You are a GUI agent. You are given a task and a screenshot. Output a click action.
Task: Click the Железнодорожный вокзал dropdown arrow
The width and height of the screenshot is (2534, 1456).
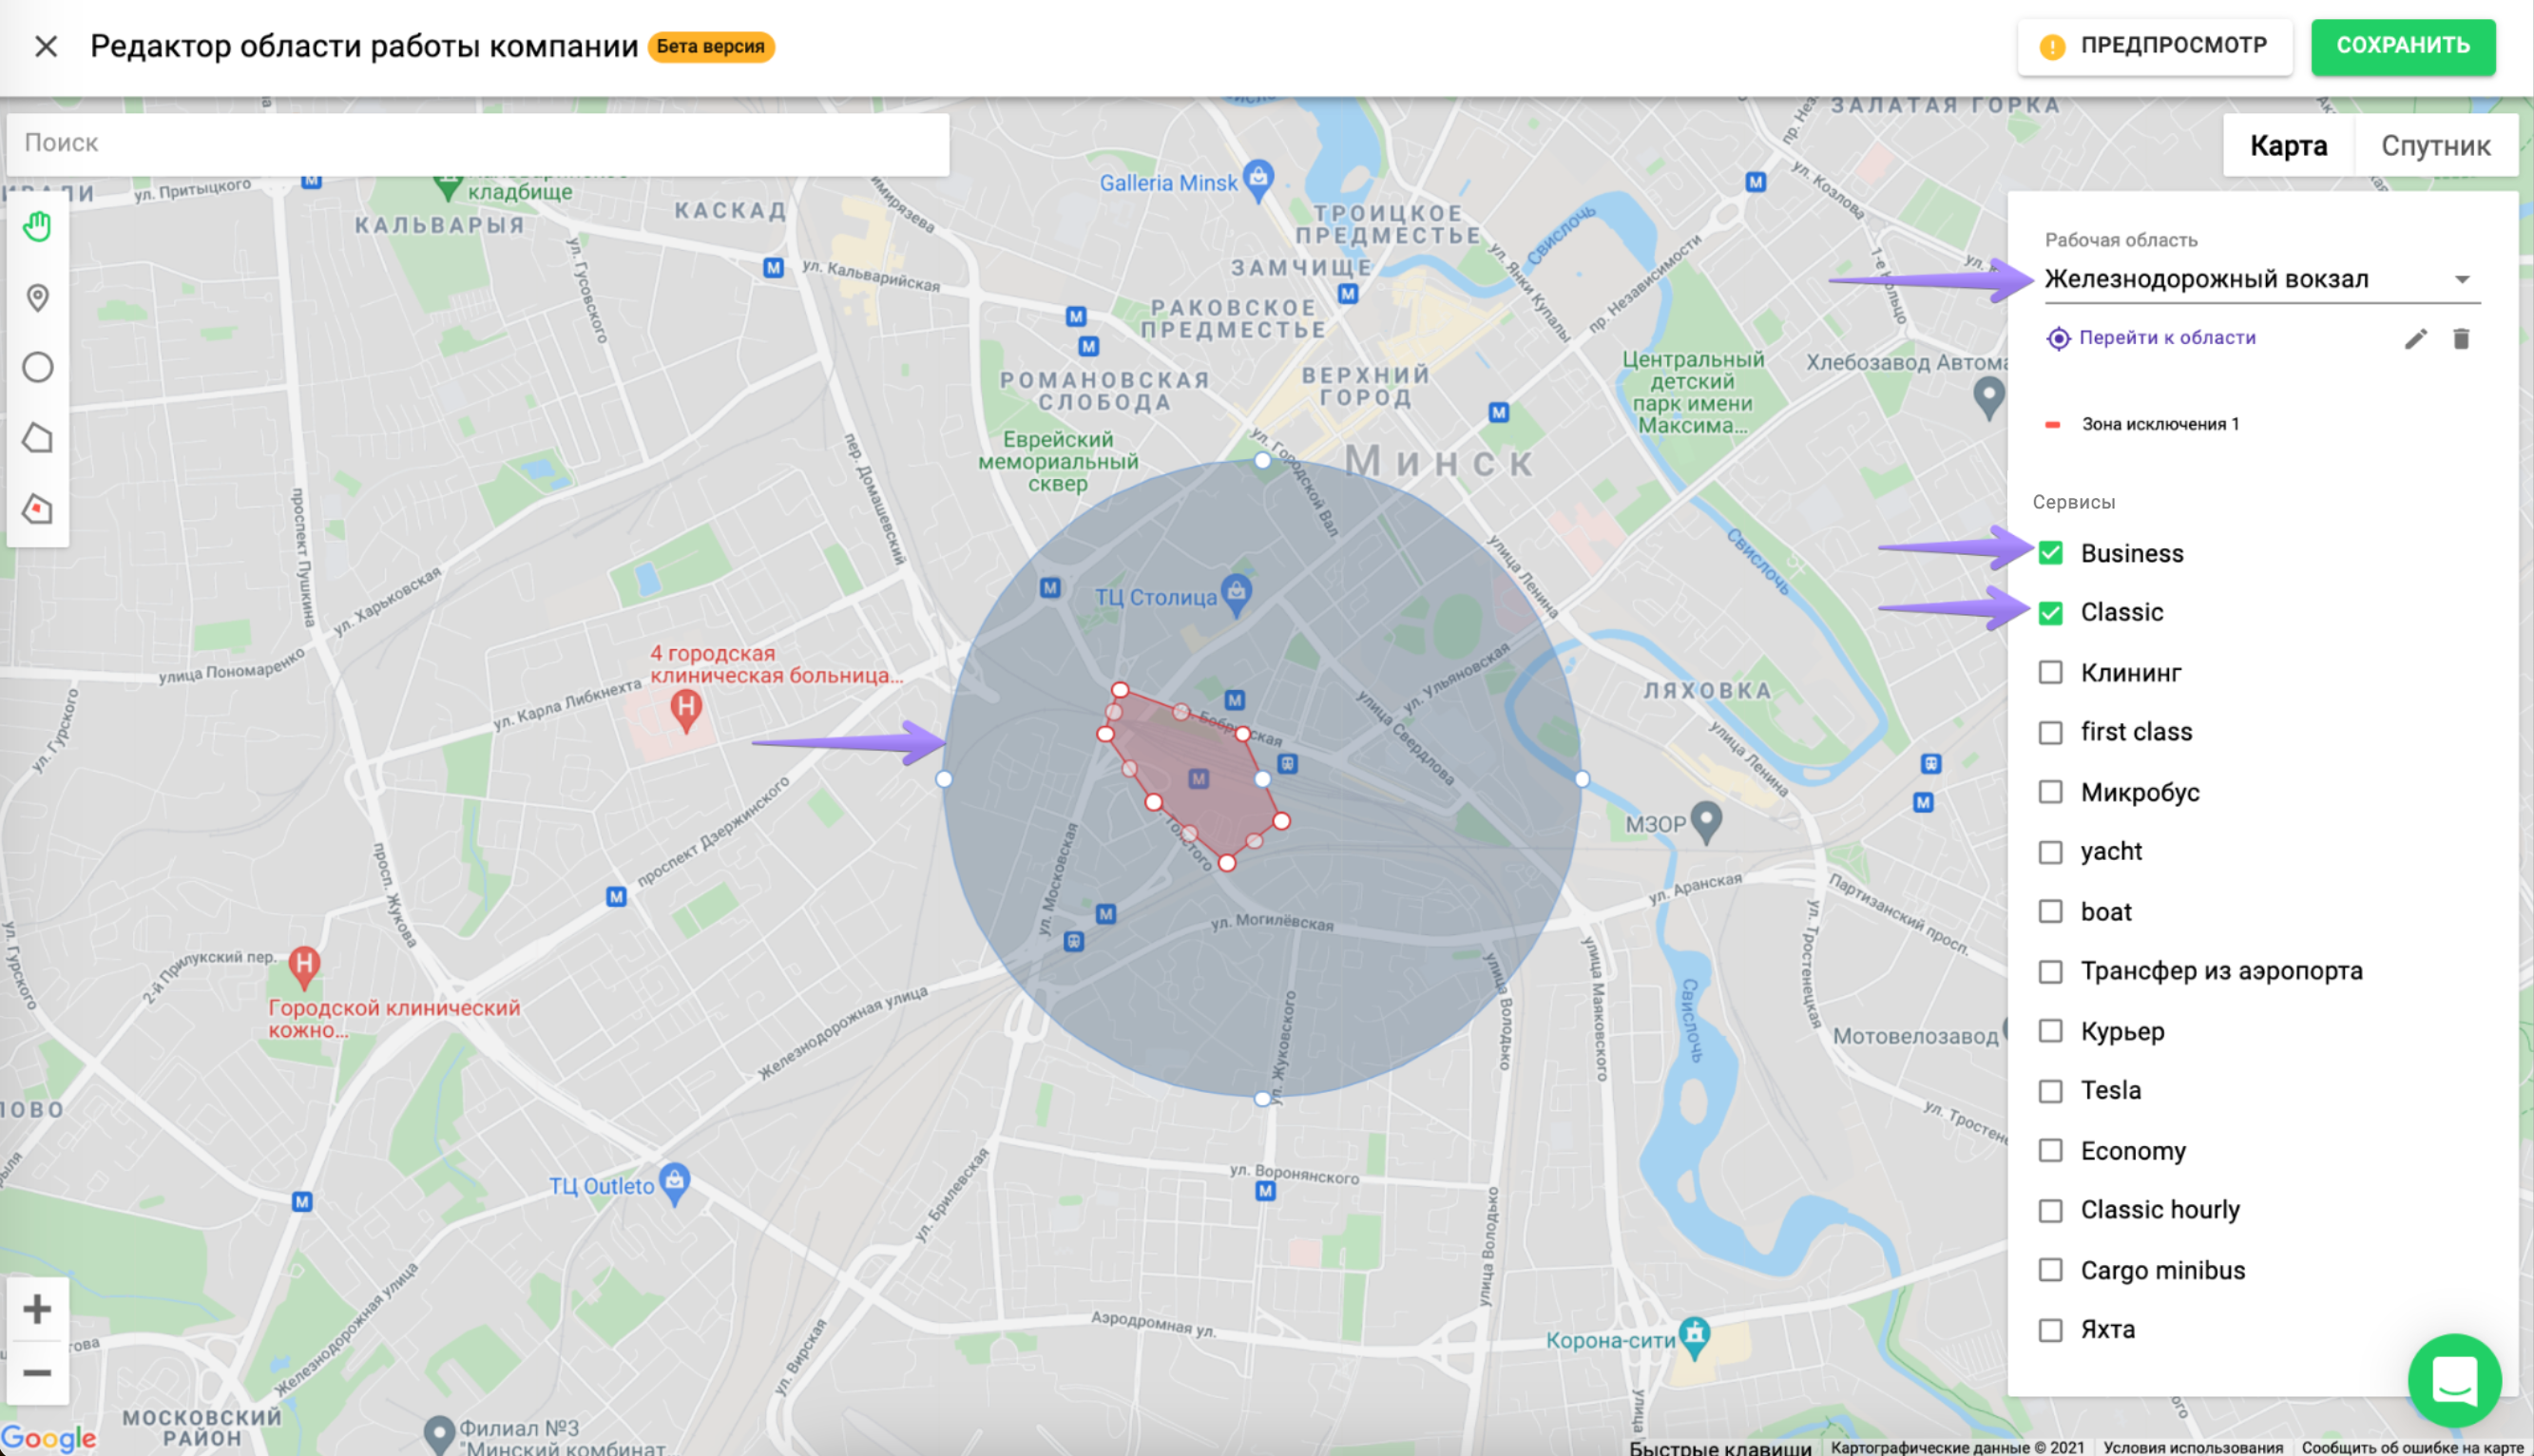[x=2462, y=280]
